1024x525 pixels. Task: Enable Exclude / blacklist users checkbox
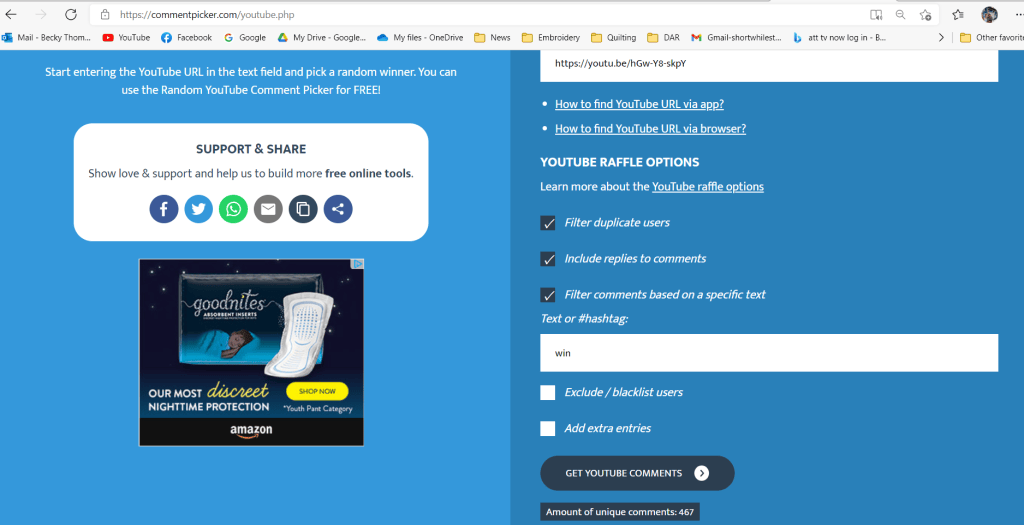click(x=548, y=392)
